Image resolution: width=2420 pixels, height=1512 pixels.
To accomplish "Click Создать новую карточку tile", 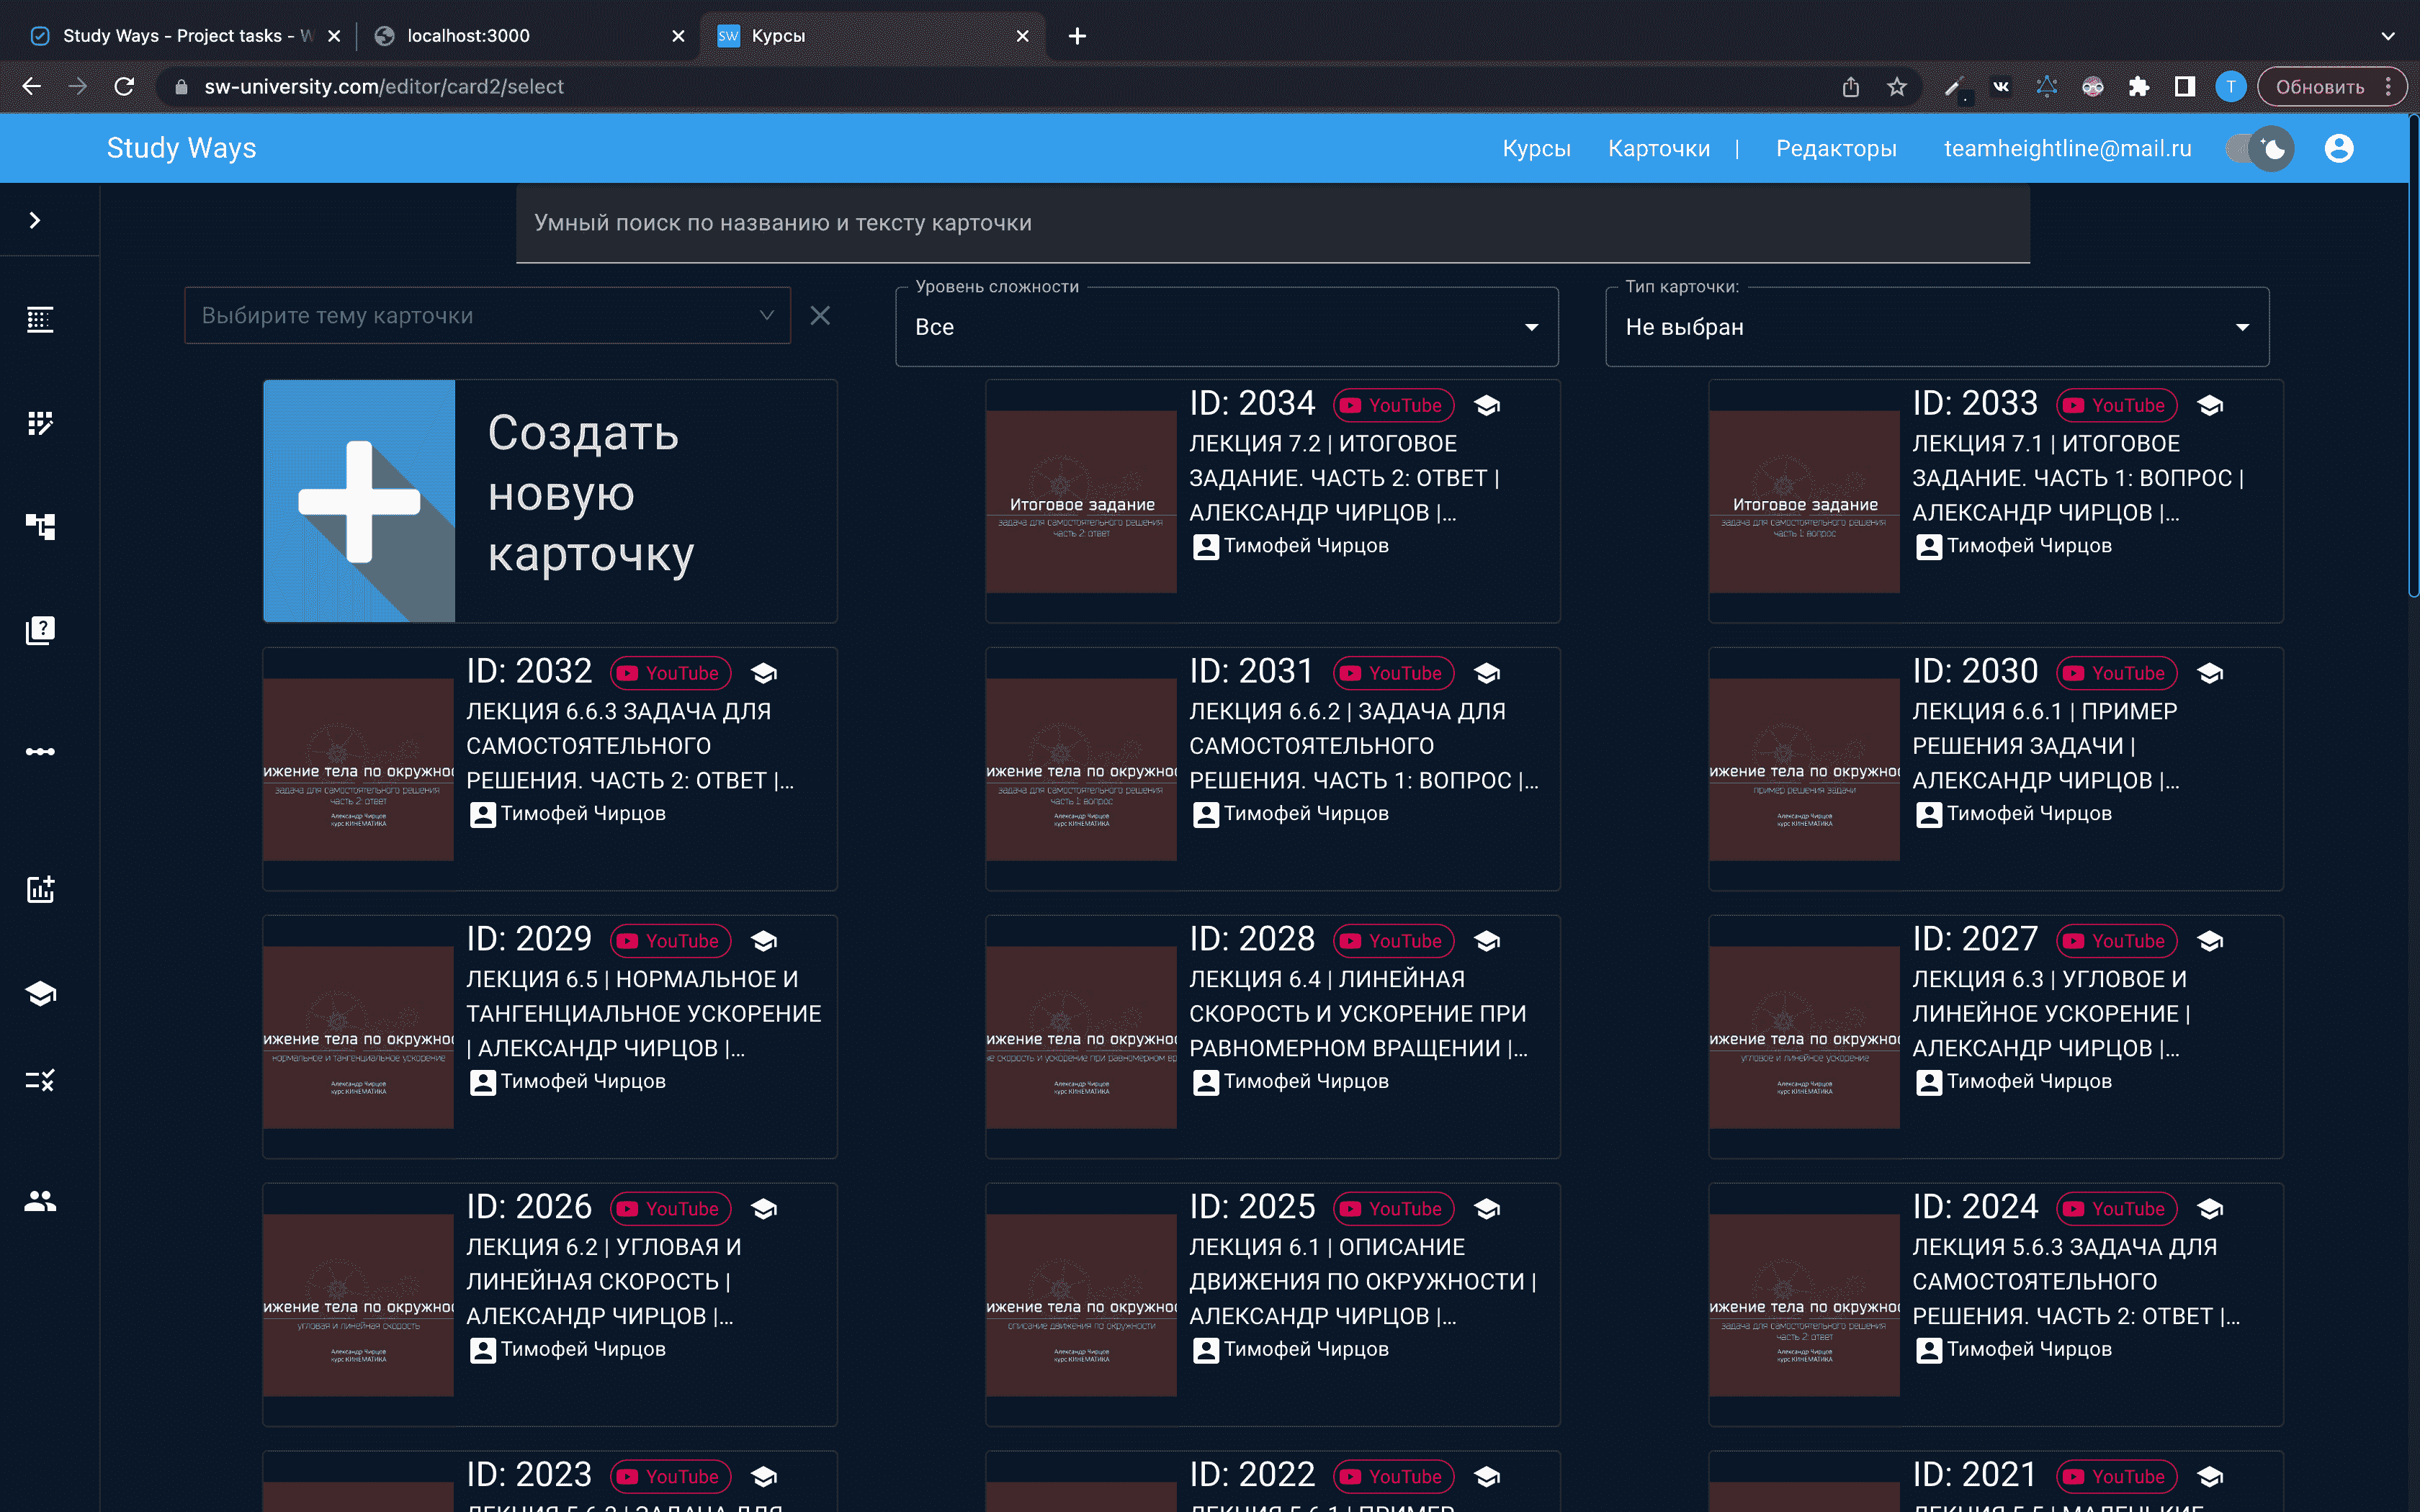I will pos(550,501).
